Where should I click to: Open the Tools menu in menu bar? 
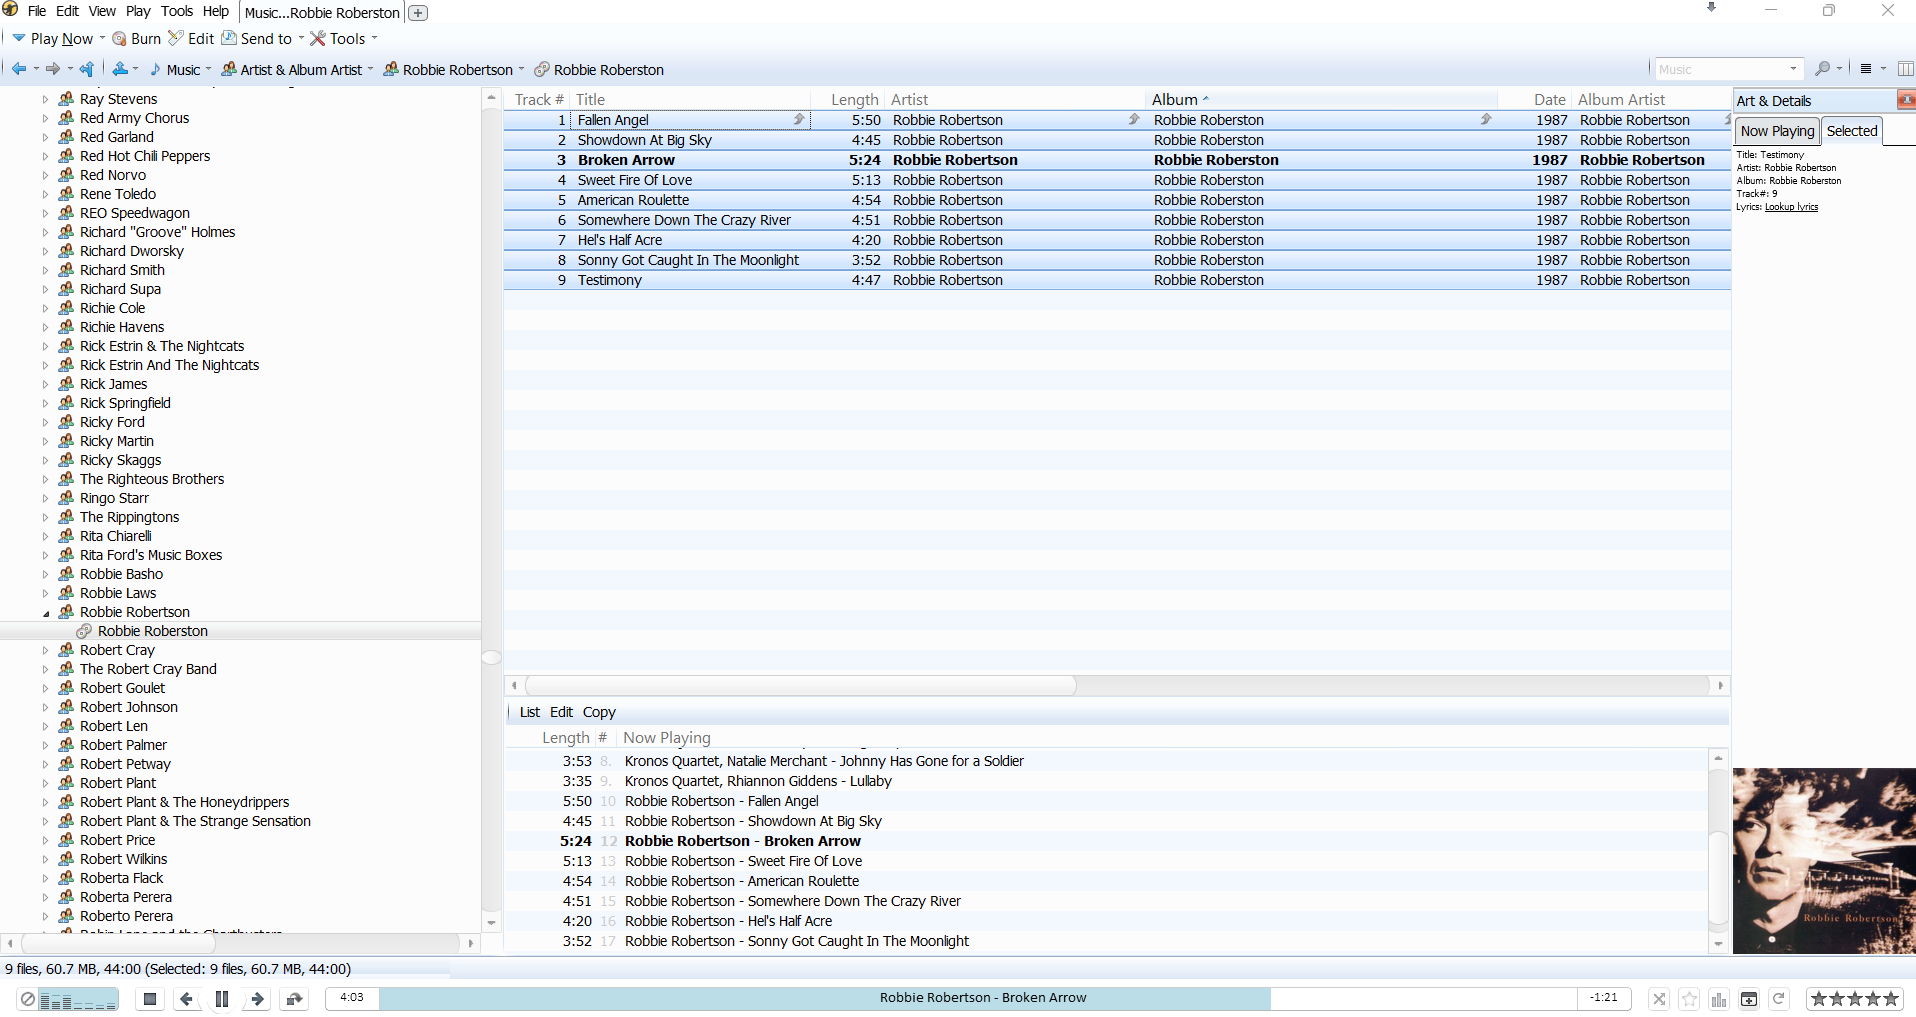click(176, 11)
